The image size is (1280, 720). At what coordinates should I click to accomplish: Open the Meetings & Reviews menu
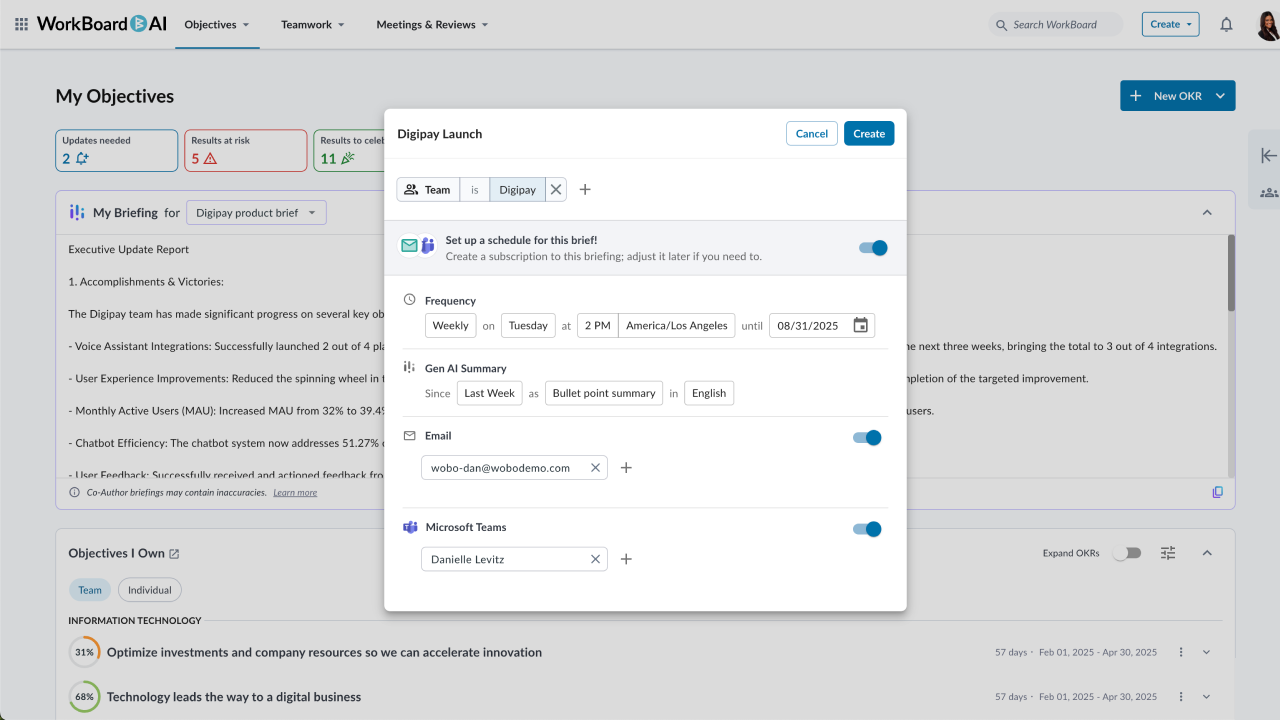pos(432,24)
